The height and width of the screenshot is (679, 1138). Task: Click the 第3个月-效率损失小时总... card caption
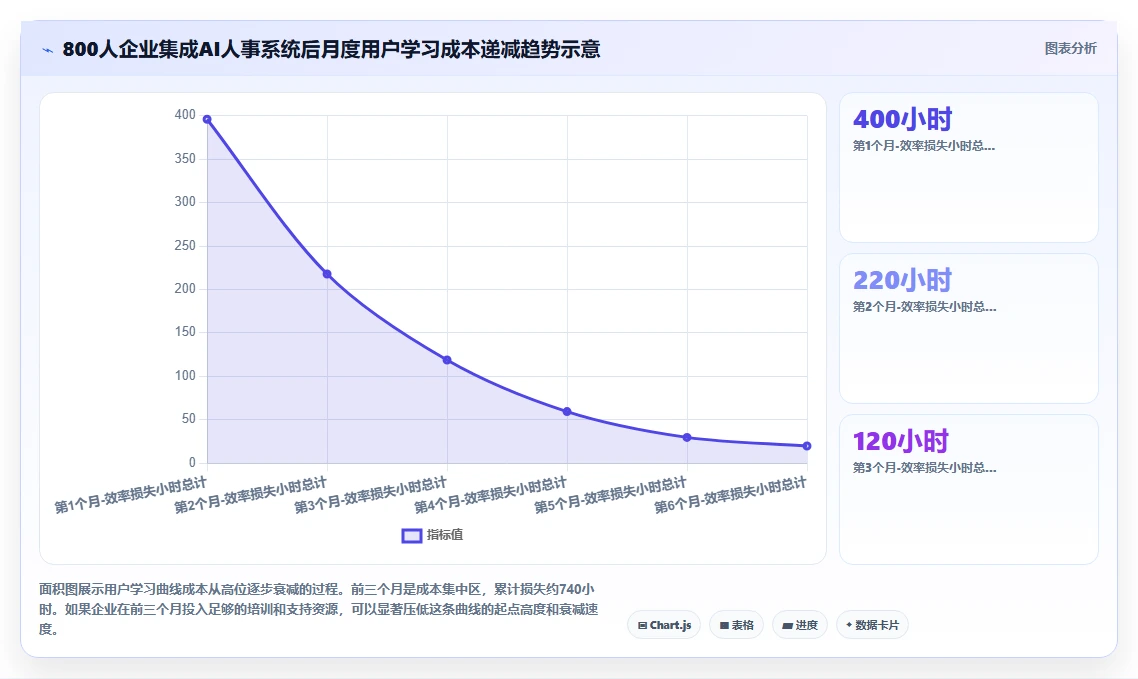point(924,468)
